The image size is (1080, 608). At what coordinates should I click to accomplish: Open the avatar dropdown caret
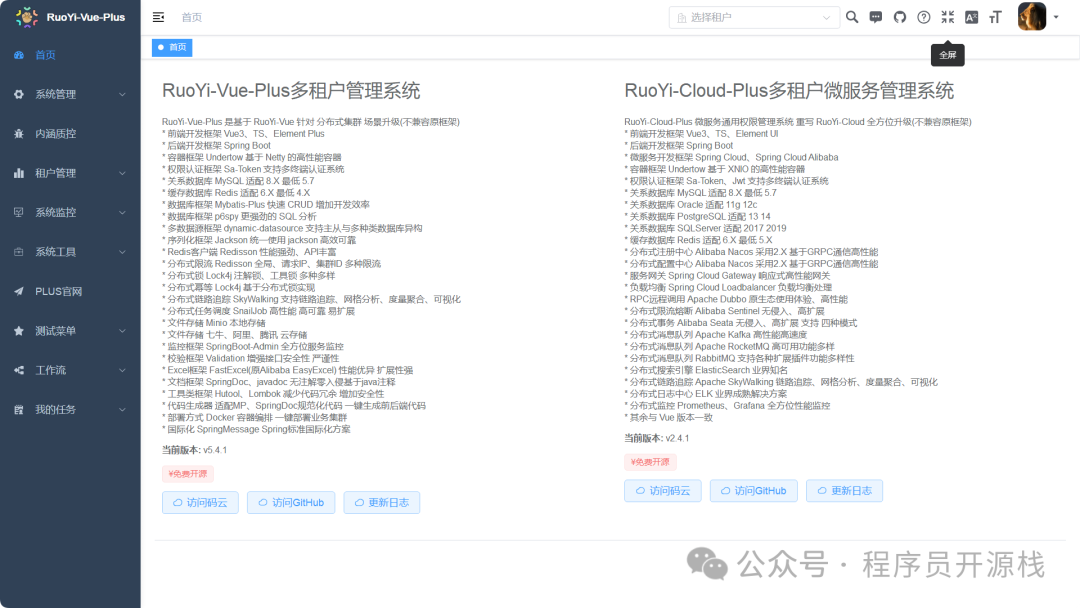(1056, 17)
